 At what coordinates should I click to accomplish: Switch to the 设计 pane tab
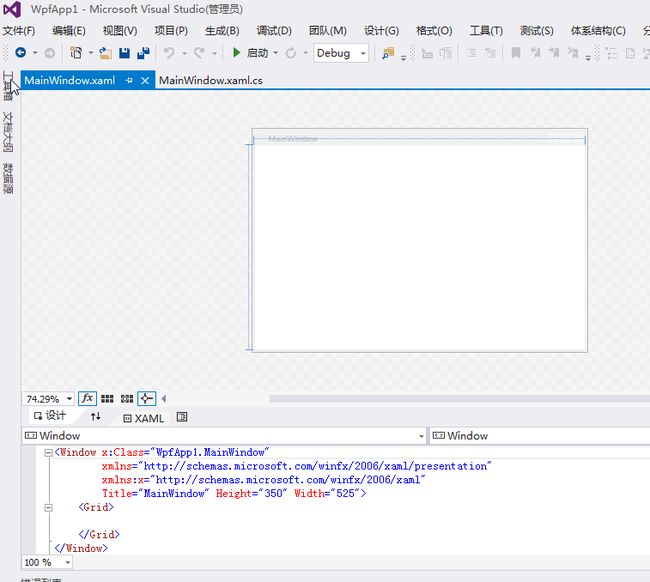click(x=50, y=416)
